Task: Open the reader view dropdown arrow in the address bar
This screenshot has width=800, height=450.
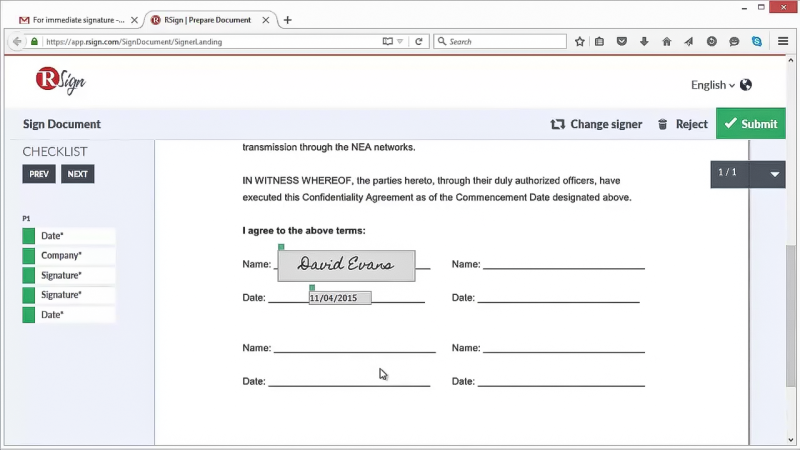Action: pos(400,42)
